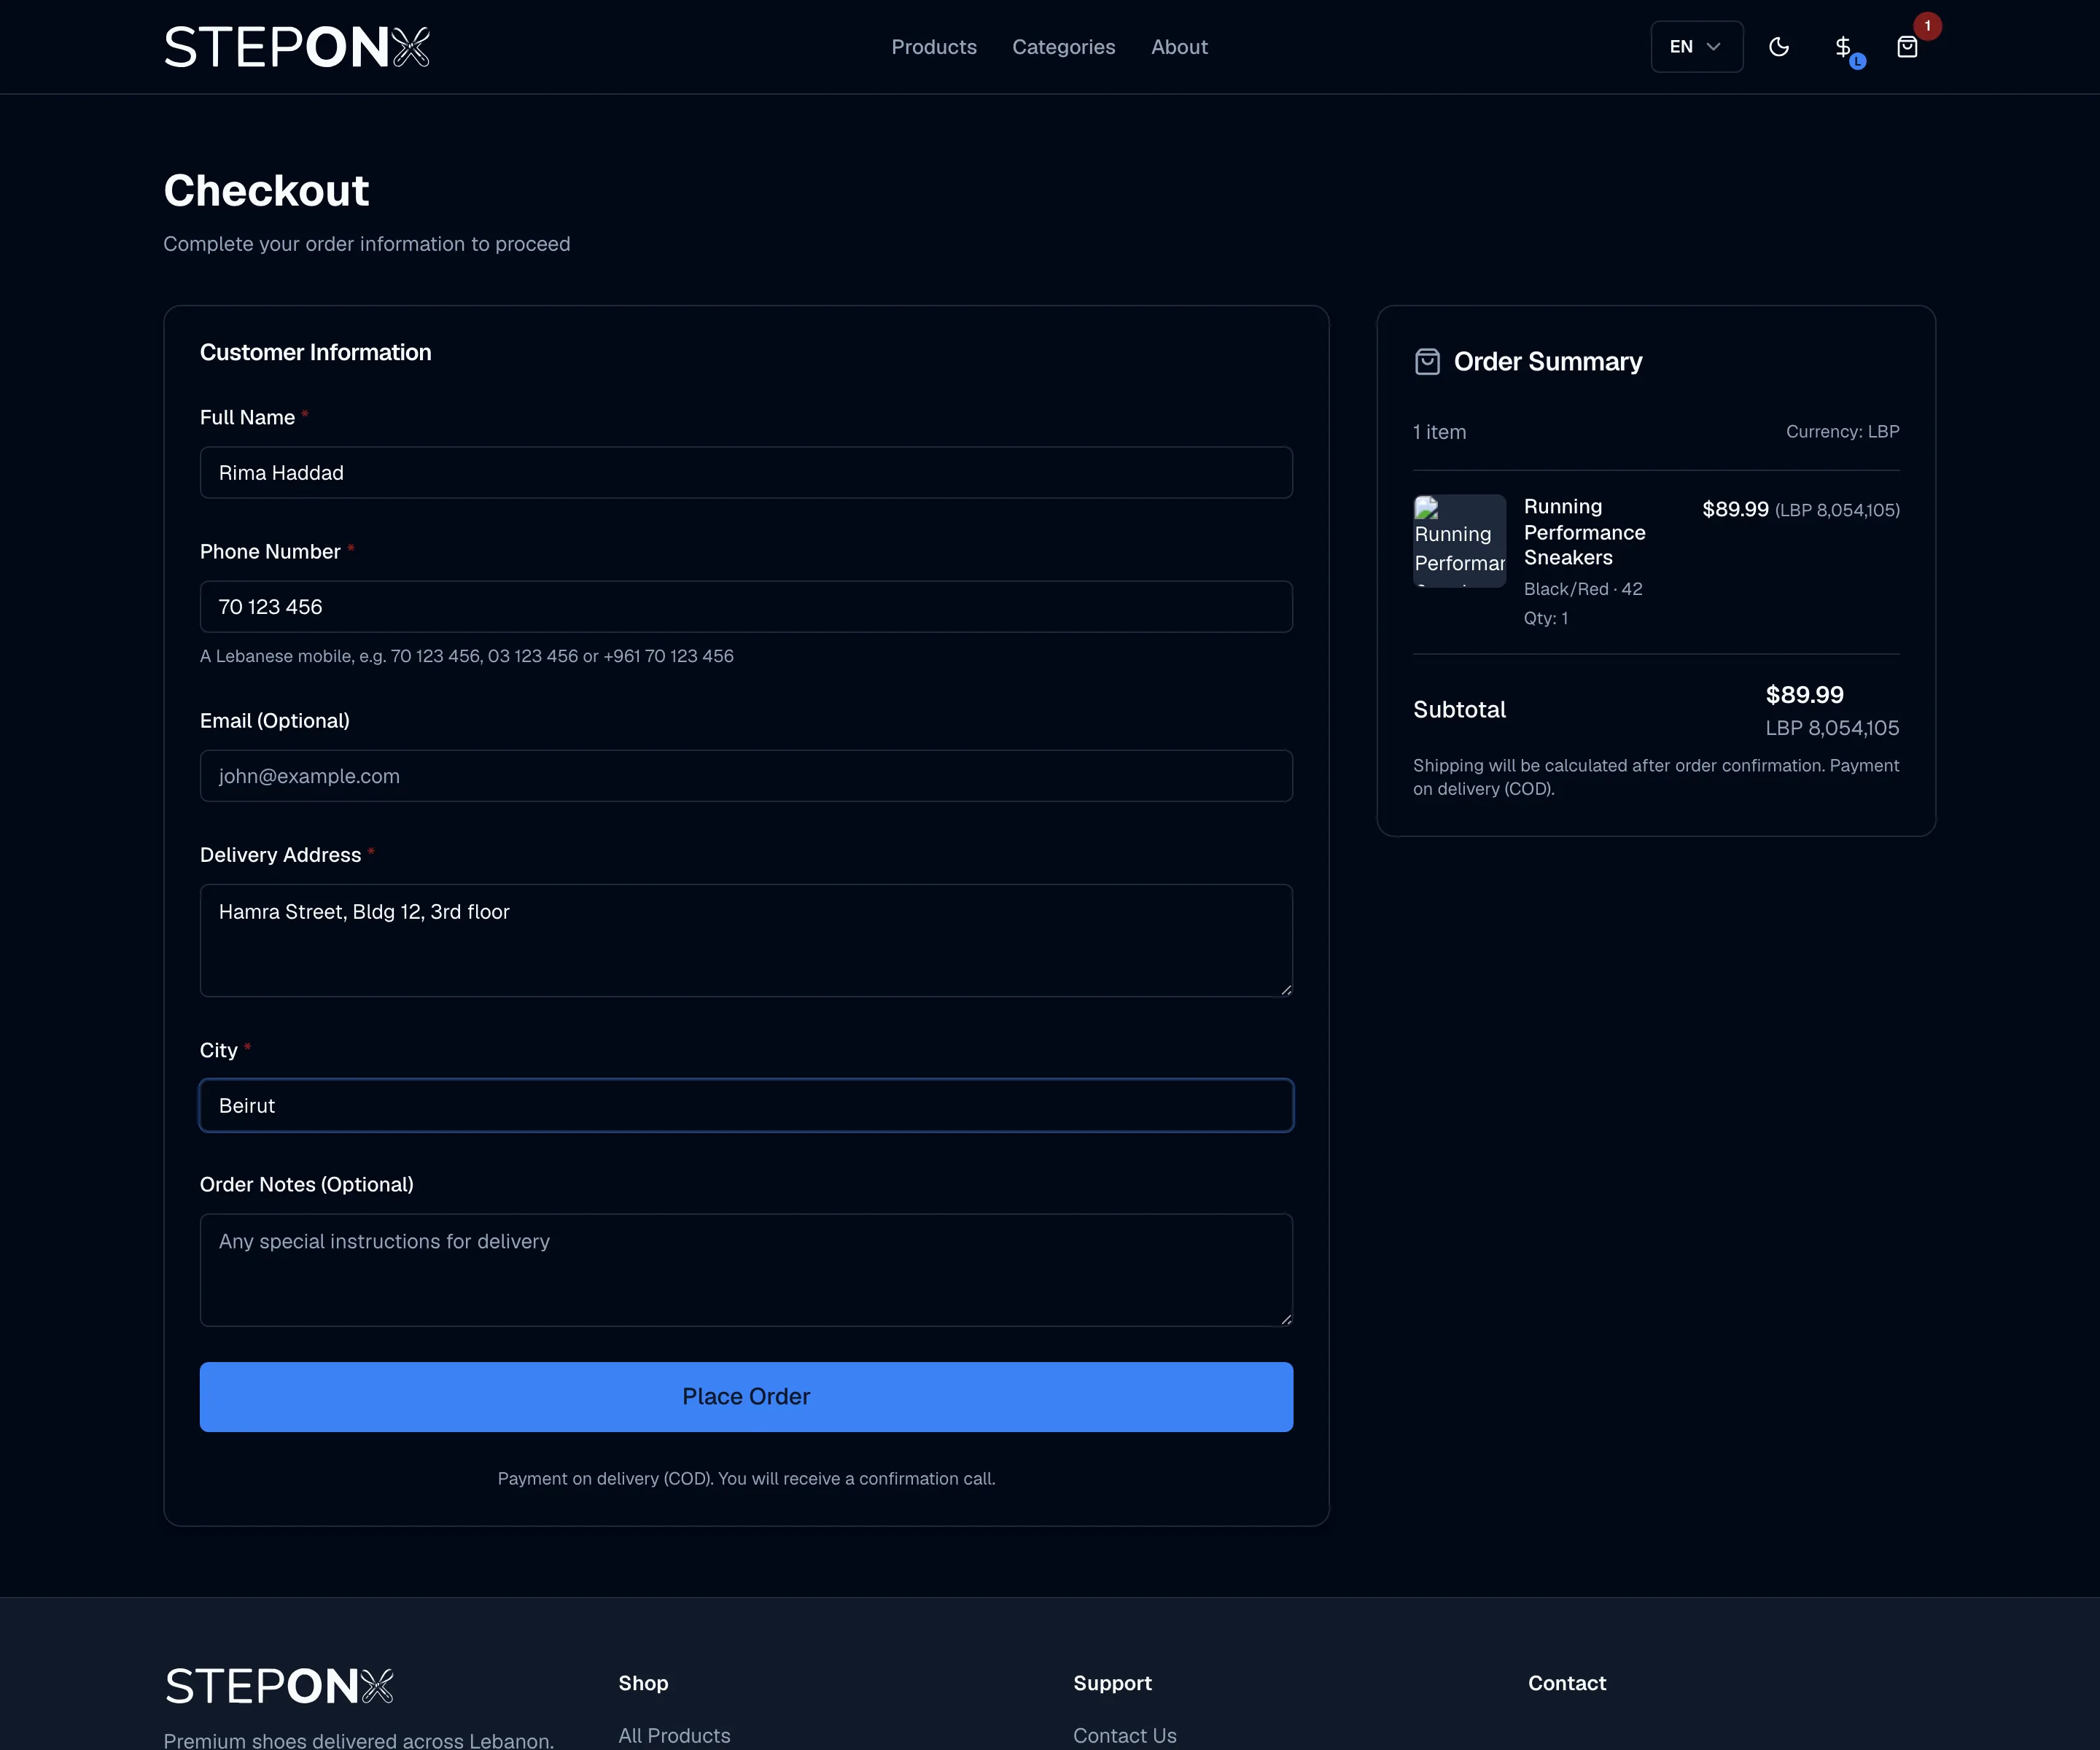This screenshot has width=2100, height=1750.
Task: Open the EN language dropdown
Action: 1696,47
